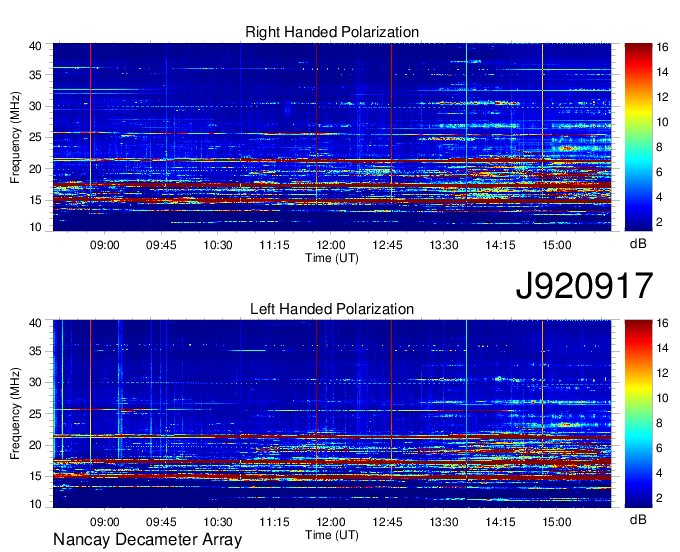Viewport: 680px width, 552px height.
Task: Click the dB unit label under the Right Handed colorbar
Action: tap(638, 244)
